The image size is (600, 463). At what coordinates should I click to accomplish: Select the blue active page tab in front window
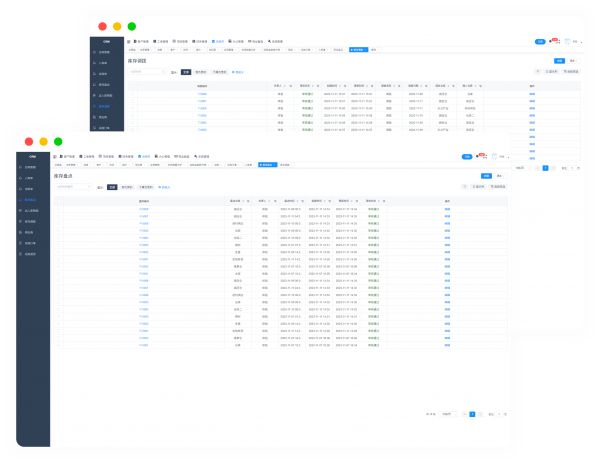(266, 164)
